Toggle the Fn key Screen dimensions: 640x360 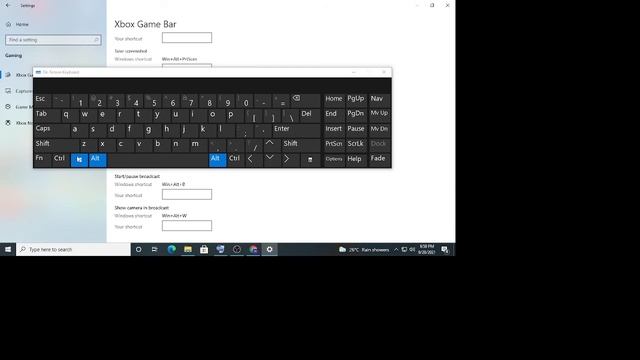pyautogui.click(x=42, y=160)
